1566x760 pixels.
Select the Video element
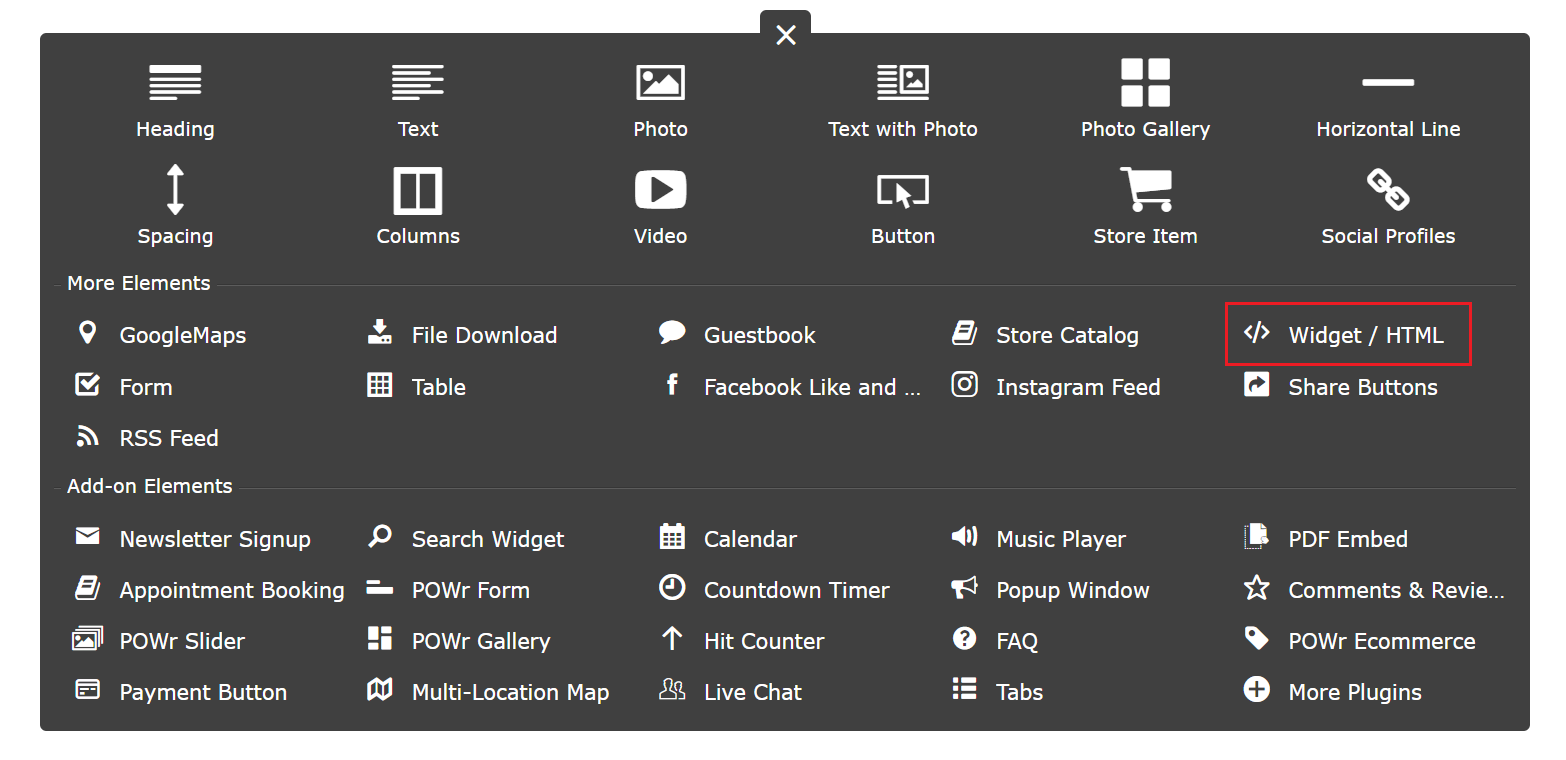660,205
